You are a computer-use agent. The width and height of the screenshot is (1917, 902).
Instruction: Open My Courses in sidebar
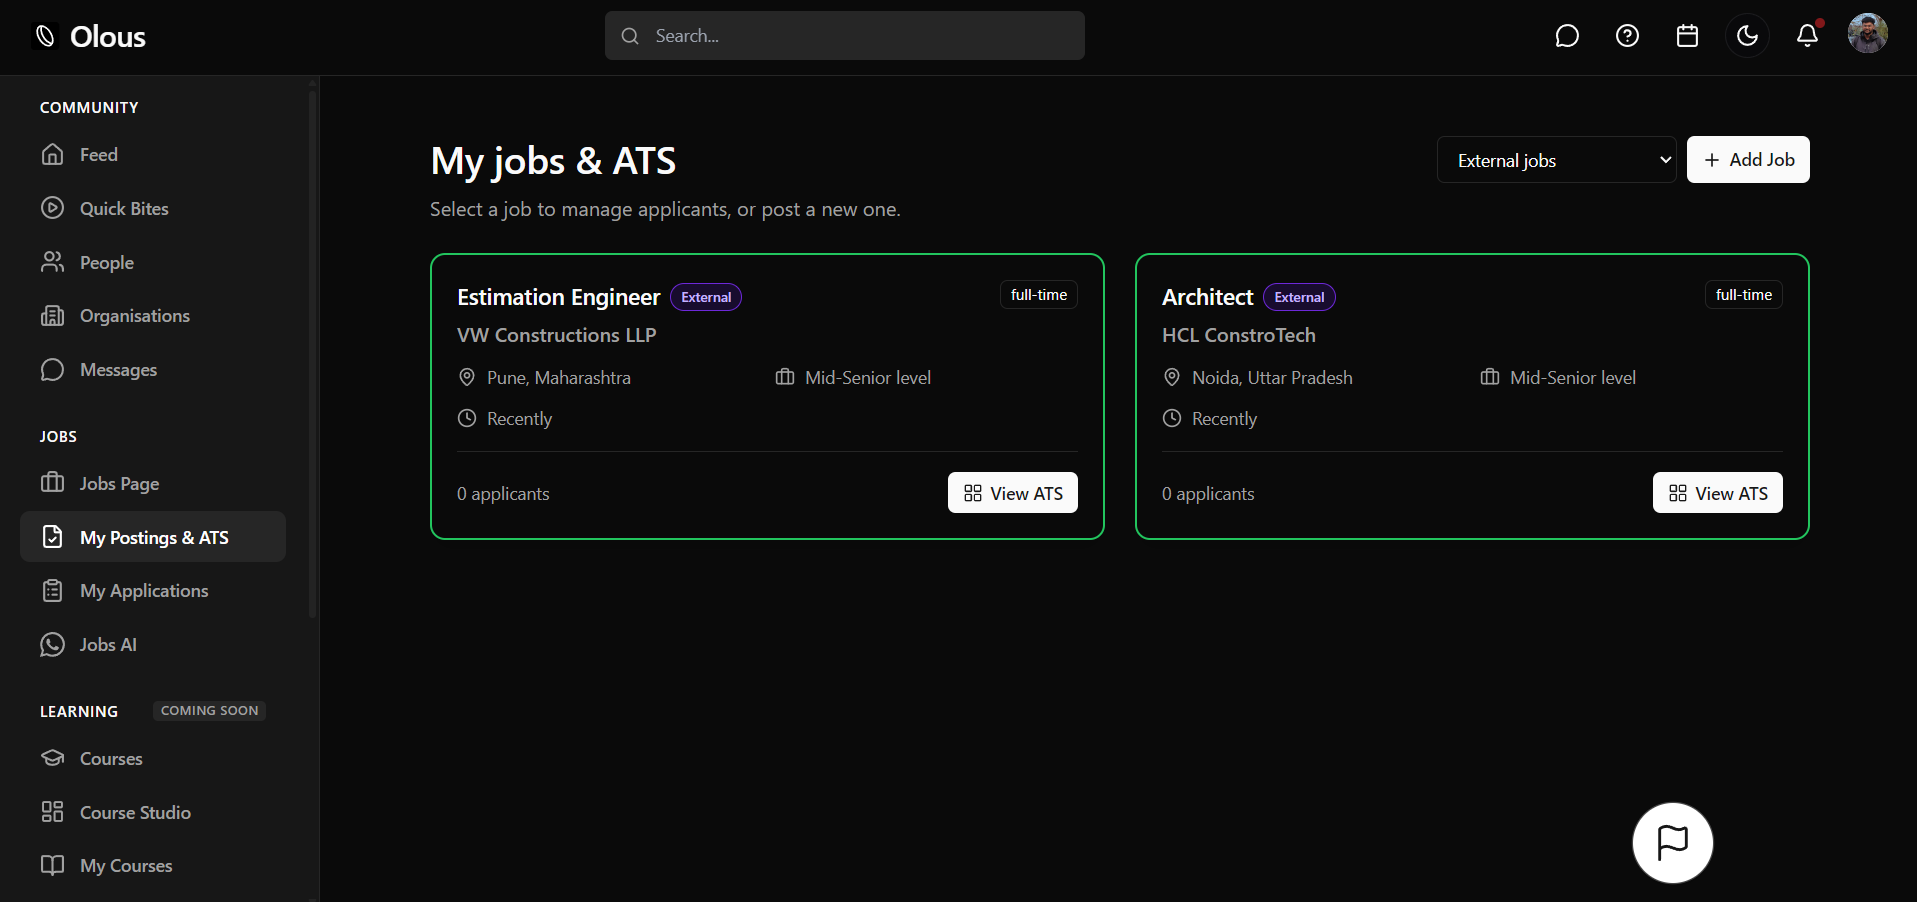tap(153, 866)
